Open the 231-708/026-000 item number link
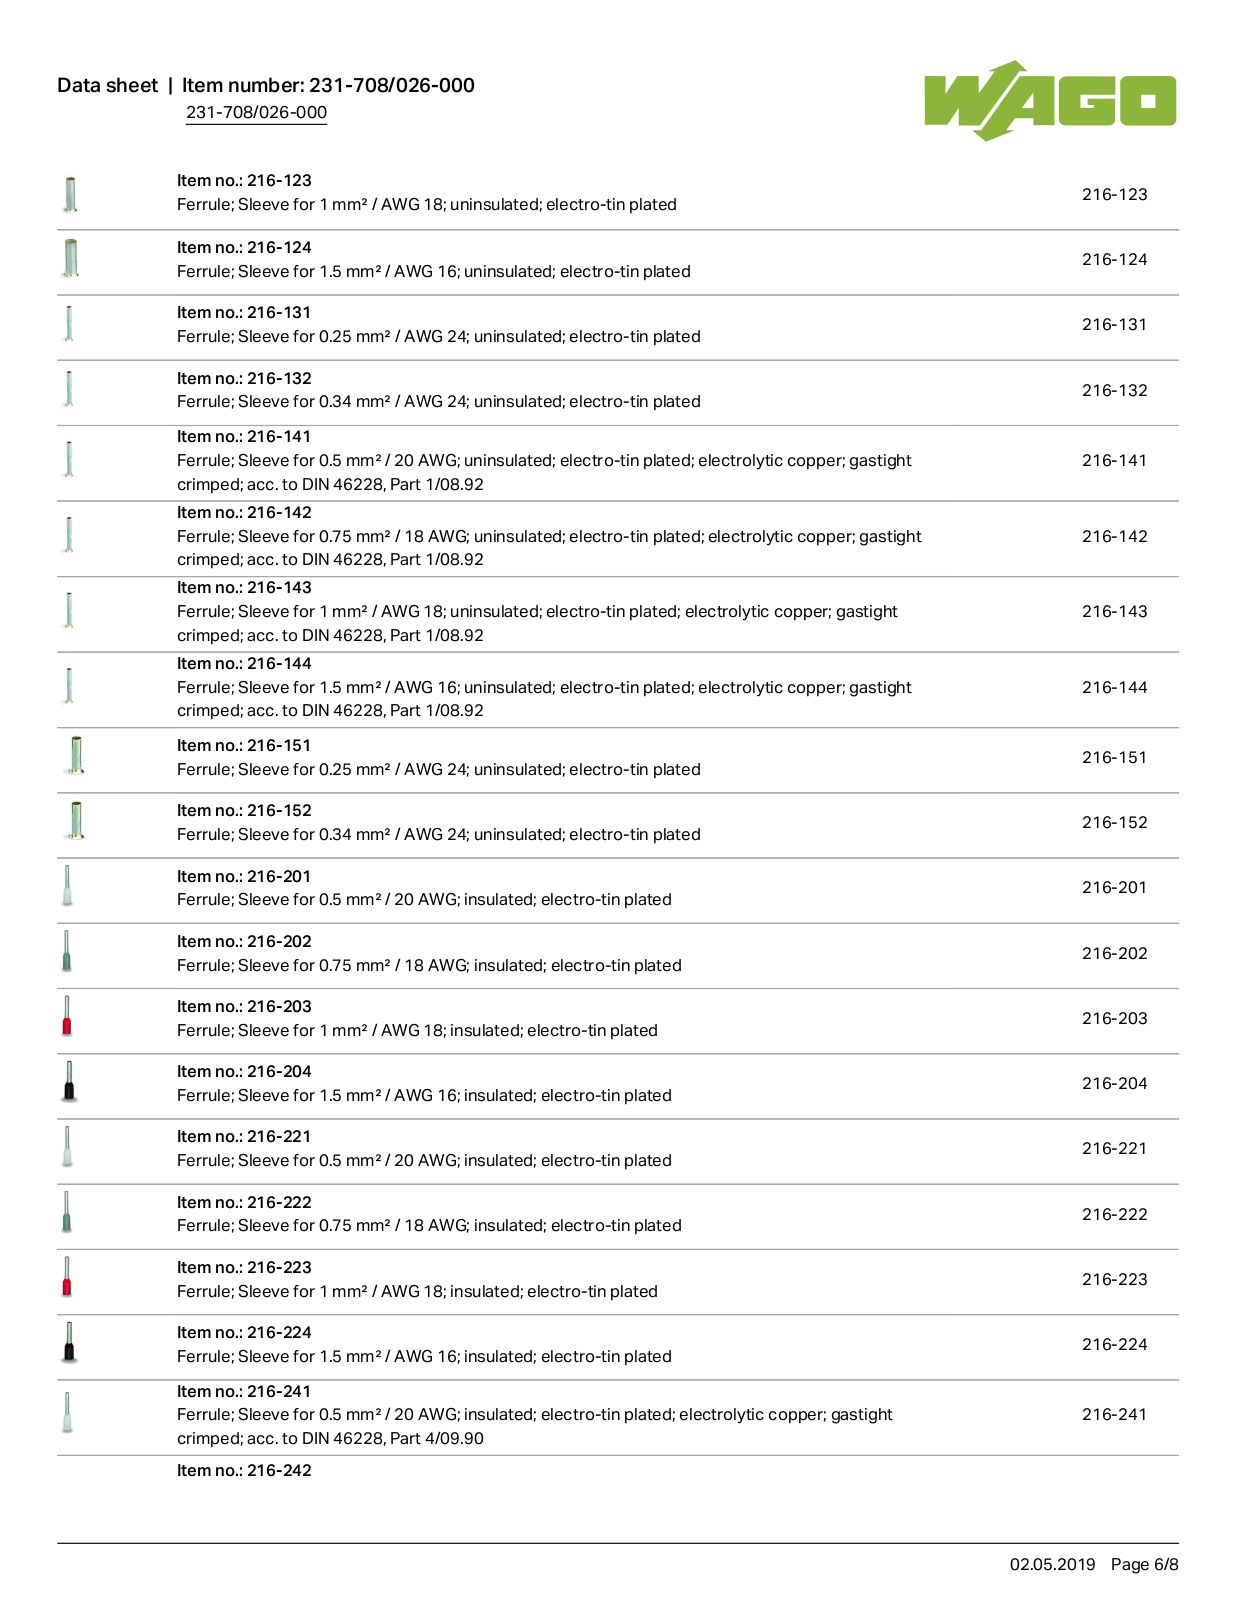The height and width of the screenshot is (1600, 1237). pyautogui.click(x=256, y=113)
